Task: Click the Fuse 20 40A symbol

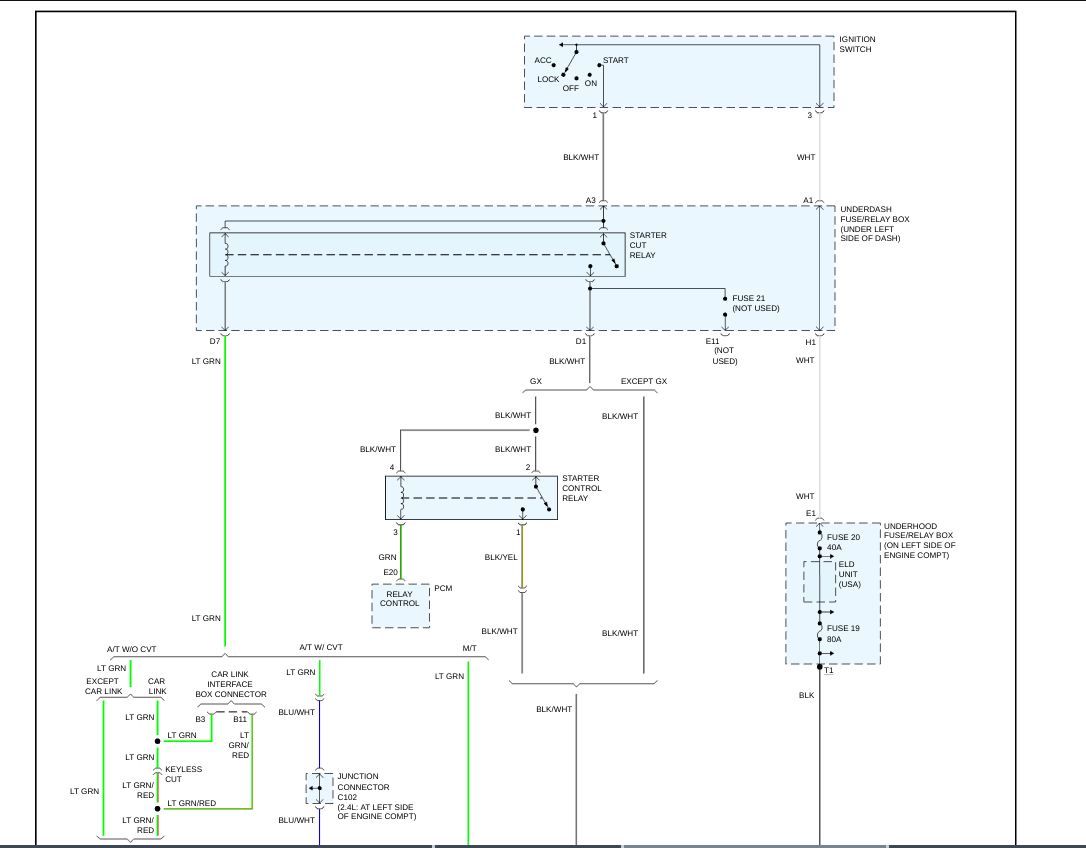Action: click(x=819, y=541)
